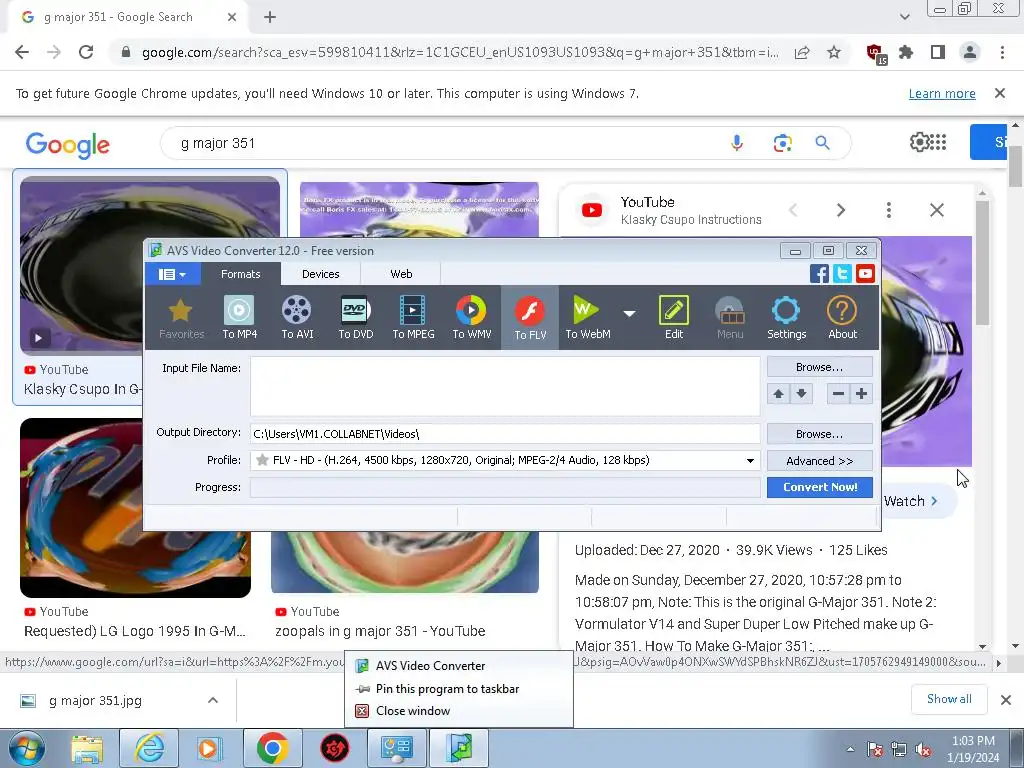
Task: Expand g major 351.jpg download options chevron
Action: 213,700
